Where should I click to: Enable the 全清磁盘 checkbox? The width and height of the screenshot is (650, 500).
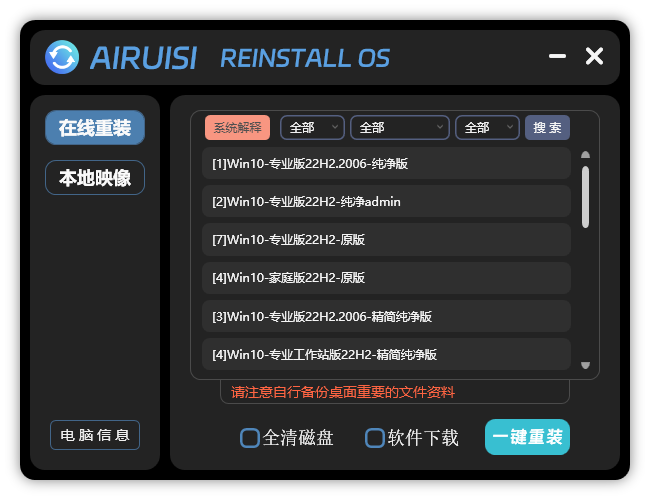tap(250, 438)
